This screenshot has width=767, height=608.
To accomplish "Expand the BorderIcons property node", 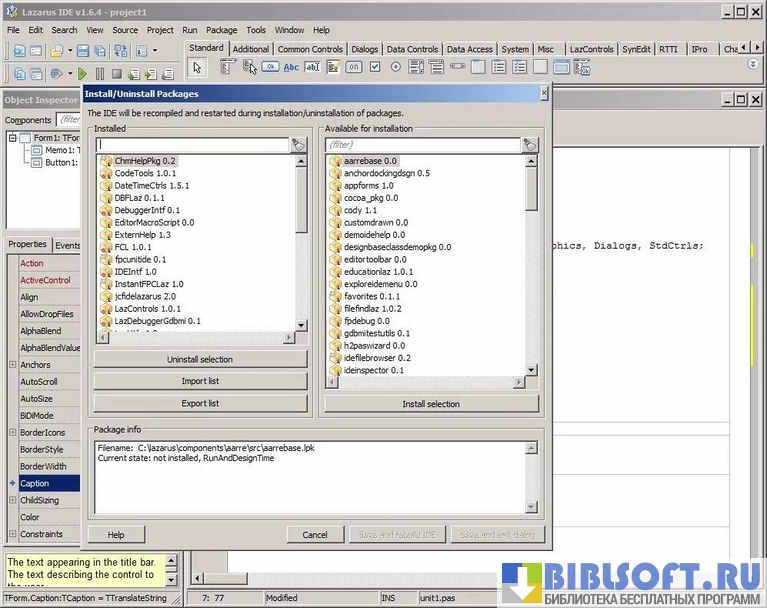I will point(12,433).
